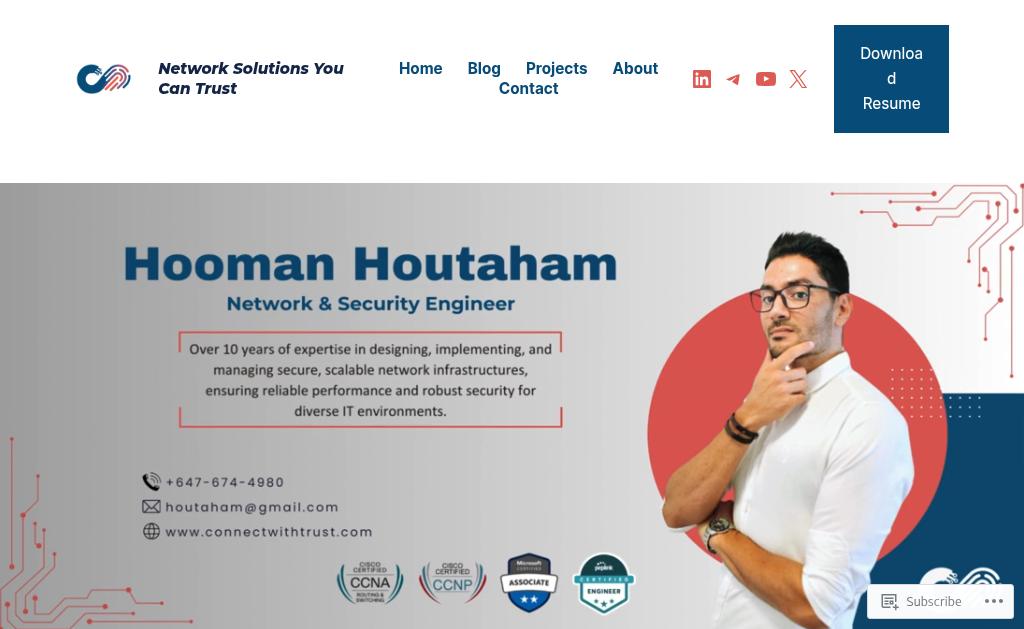Go to the Home menu item

(x=421, y=69)
